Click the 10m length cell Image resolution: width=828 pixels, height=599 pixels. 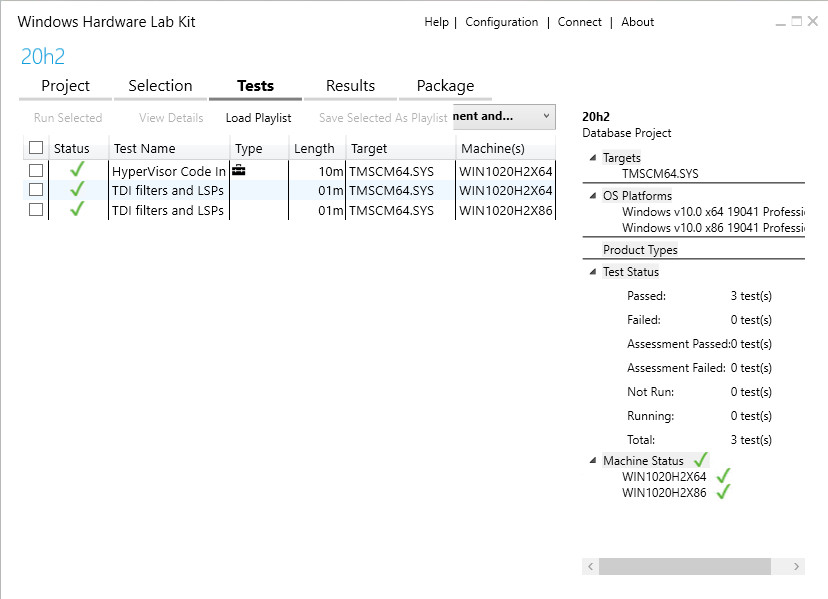click(x=331, y=171)
